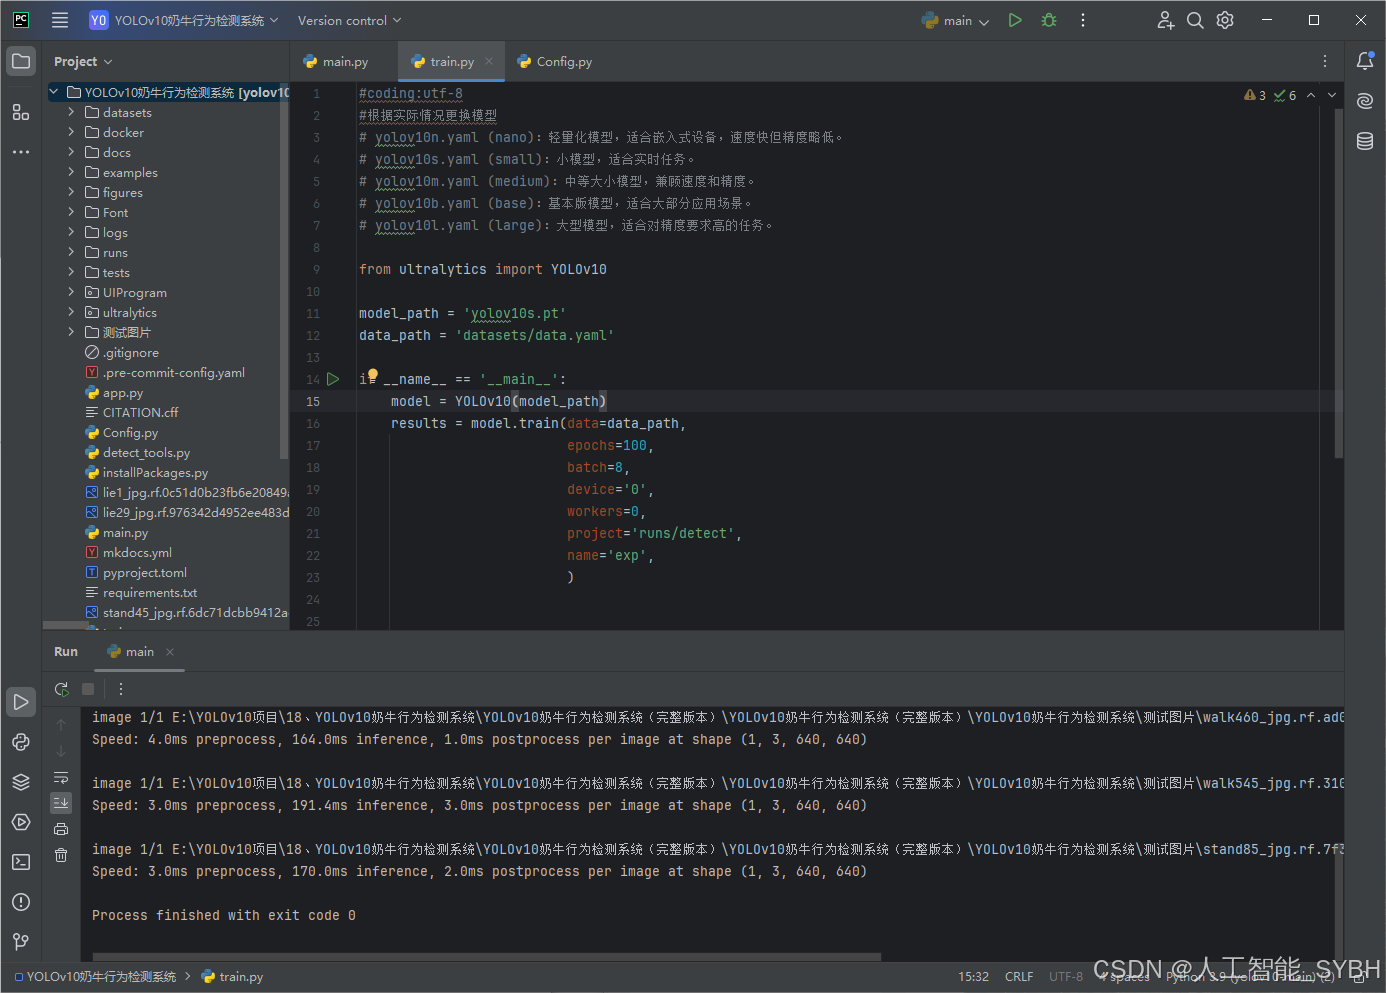The height and width of the screenshot is (993, 1386).
Task: Click the CRLF line separator in status bar
Action: pos(1019,977)
